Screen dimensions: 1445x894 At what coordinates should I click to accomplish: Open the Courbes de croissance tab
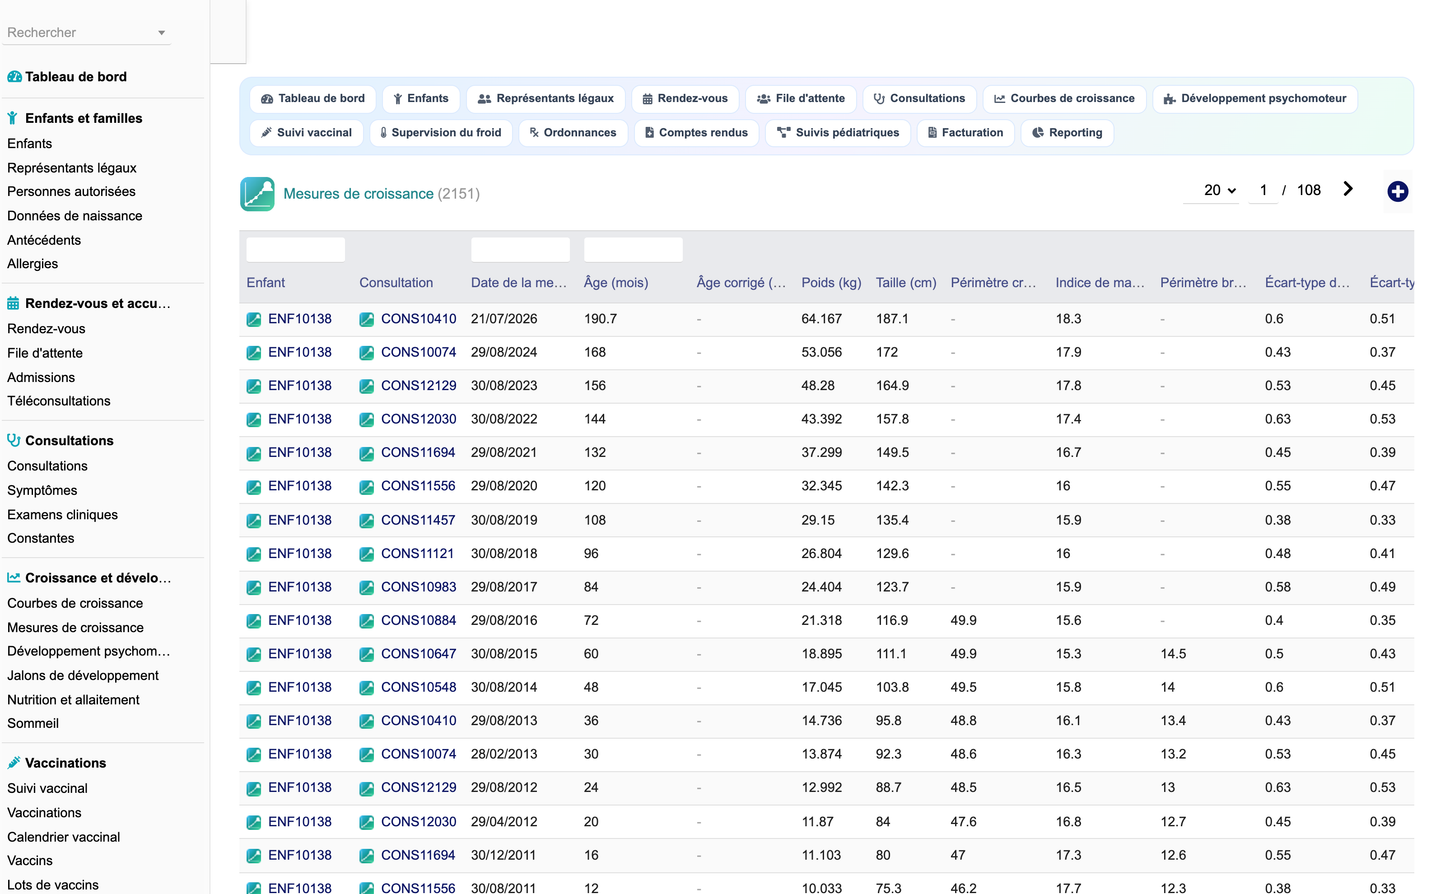coord(1064,99)
